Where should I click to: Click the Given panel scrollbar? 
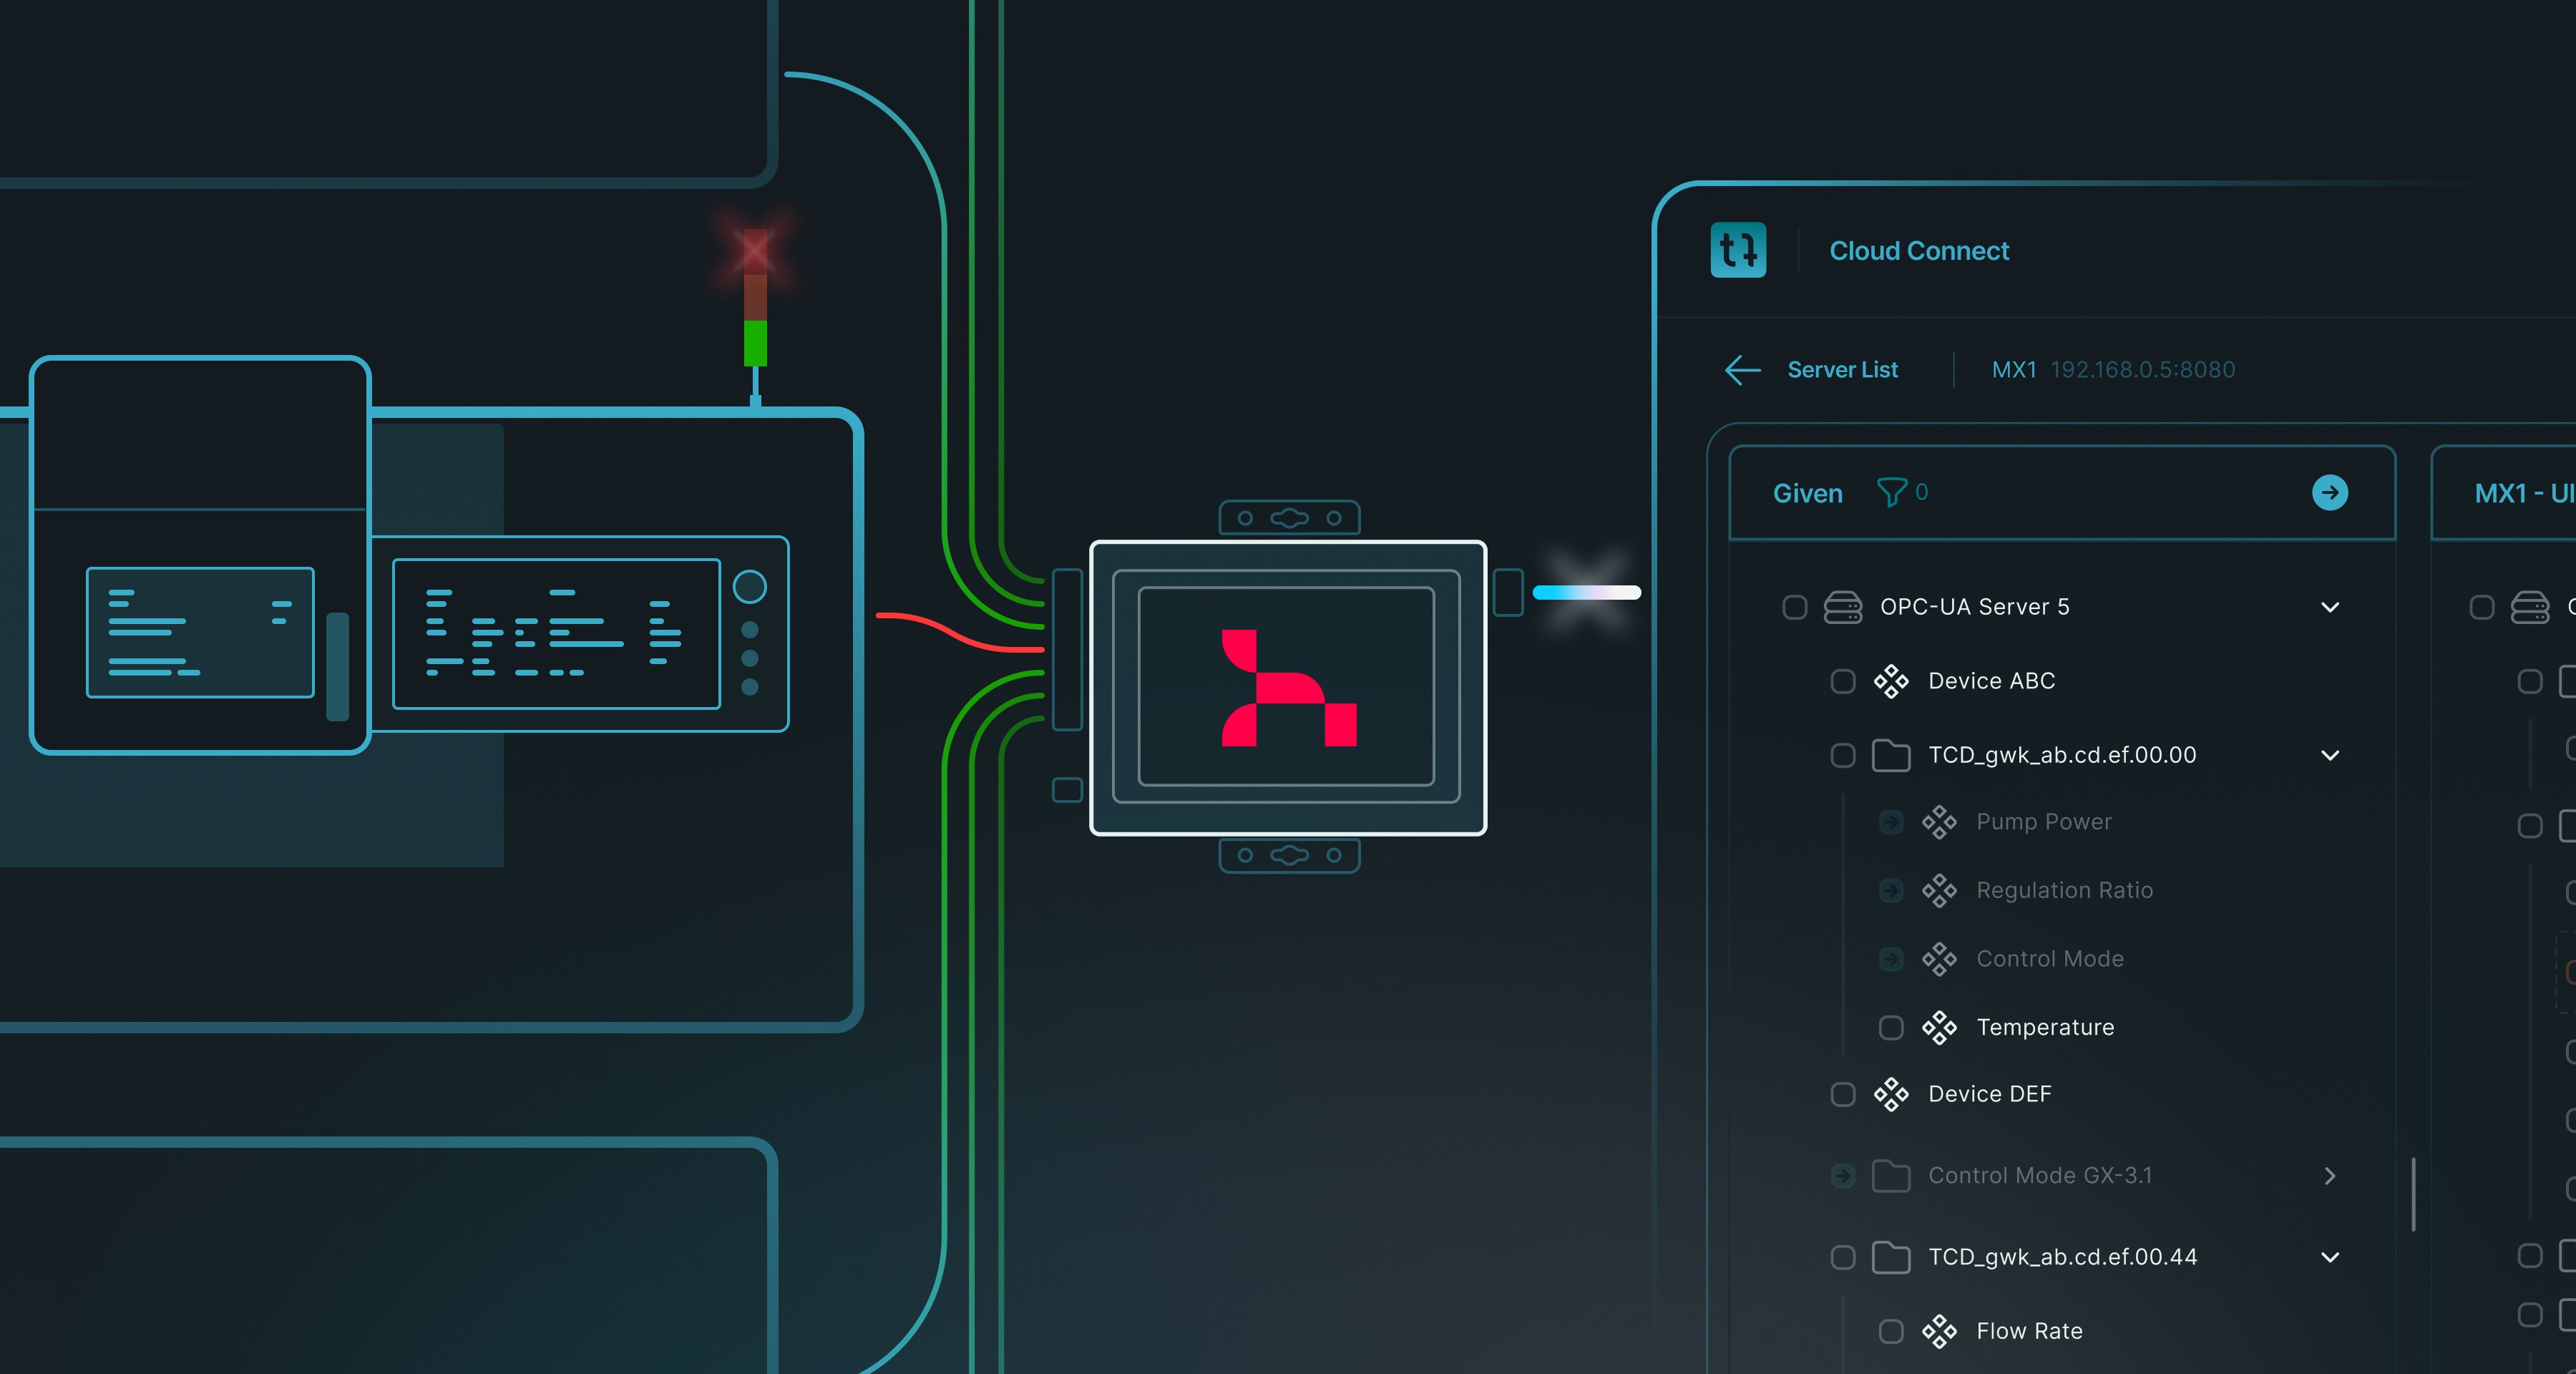(x=2413, y=1194)
